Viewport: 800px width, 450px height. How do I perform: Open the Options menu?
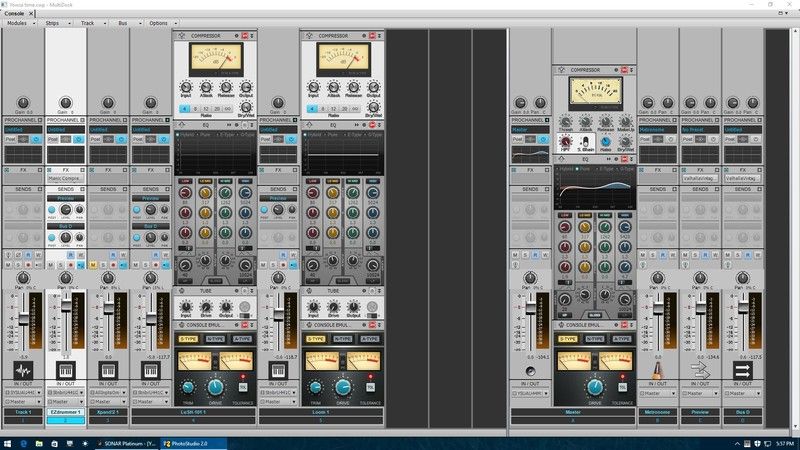point(161,23)
